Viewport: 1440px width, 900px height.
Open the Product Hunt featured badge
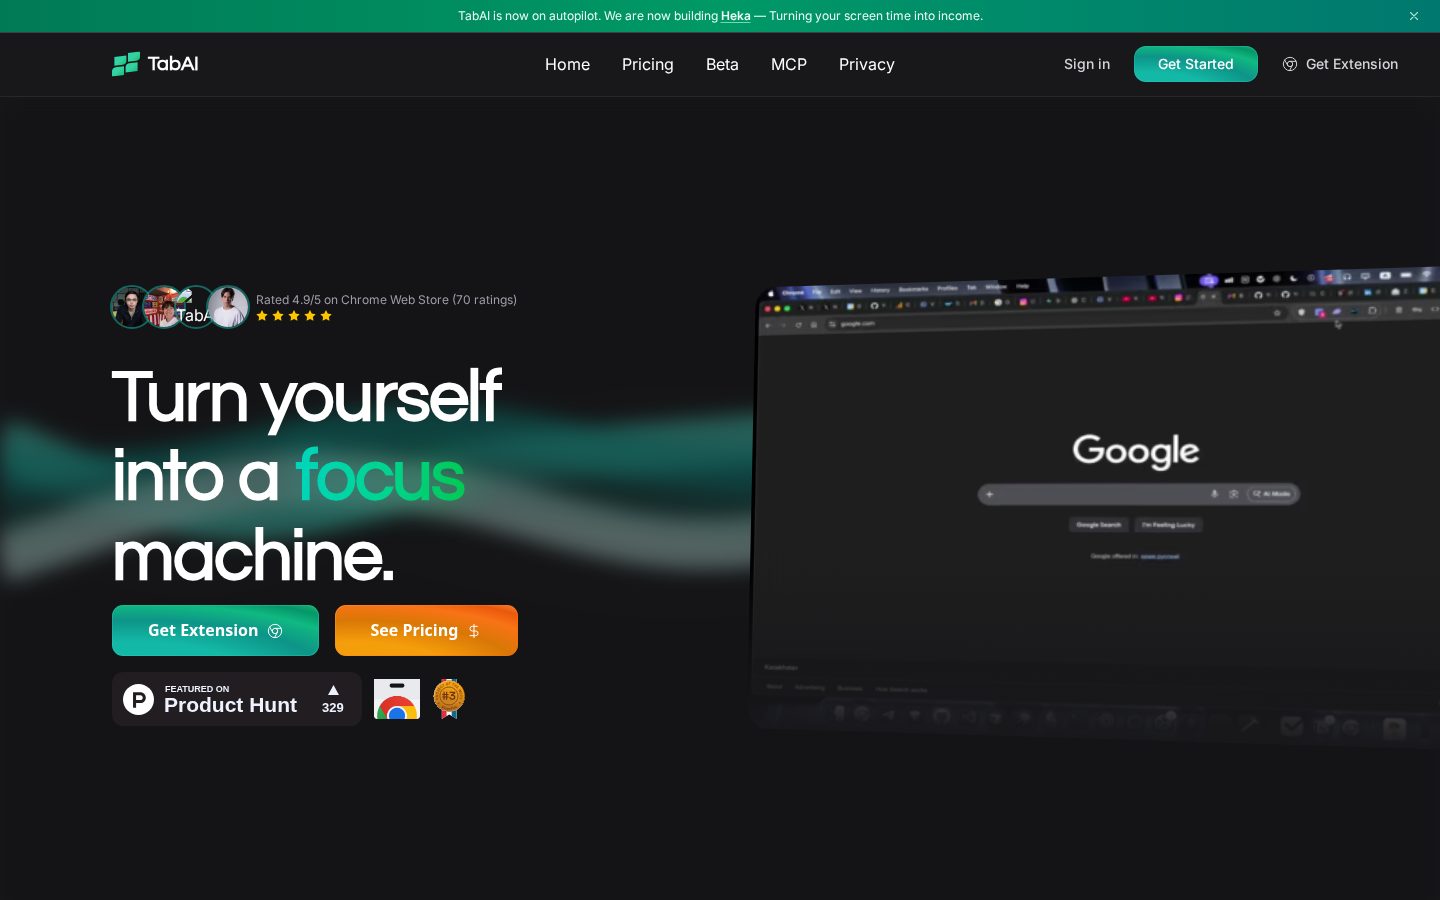coord(237,699)
